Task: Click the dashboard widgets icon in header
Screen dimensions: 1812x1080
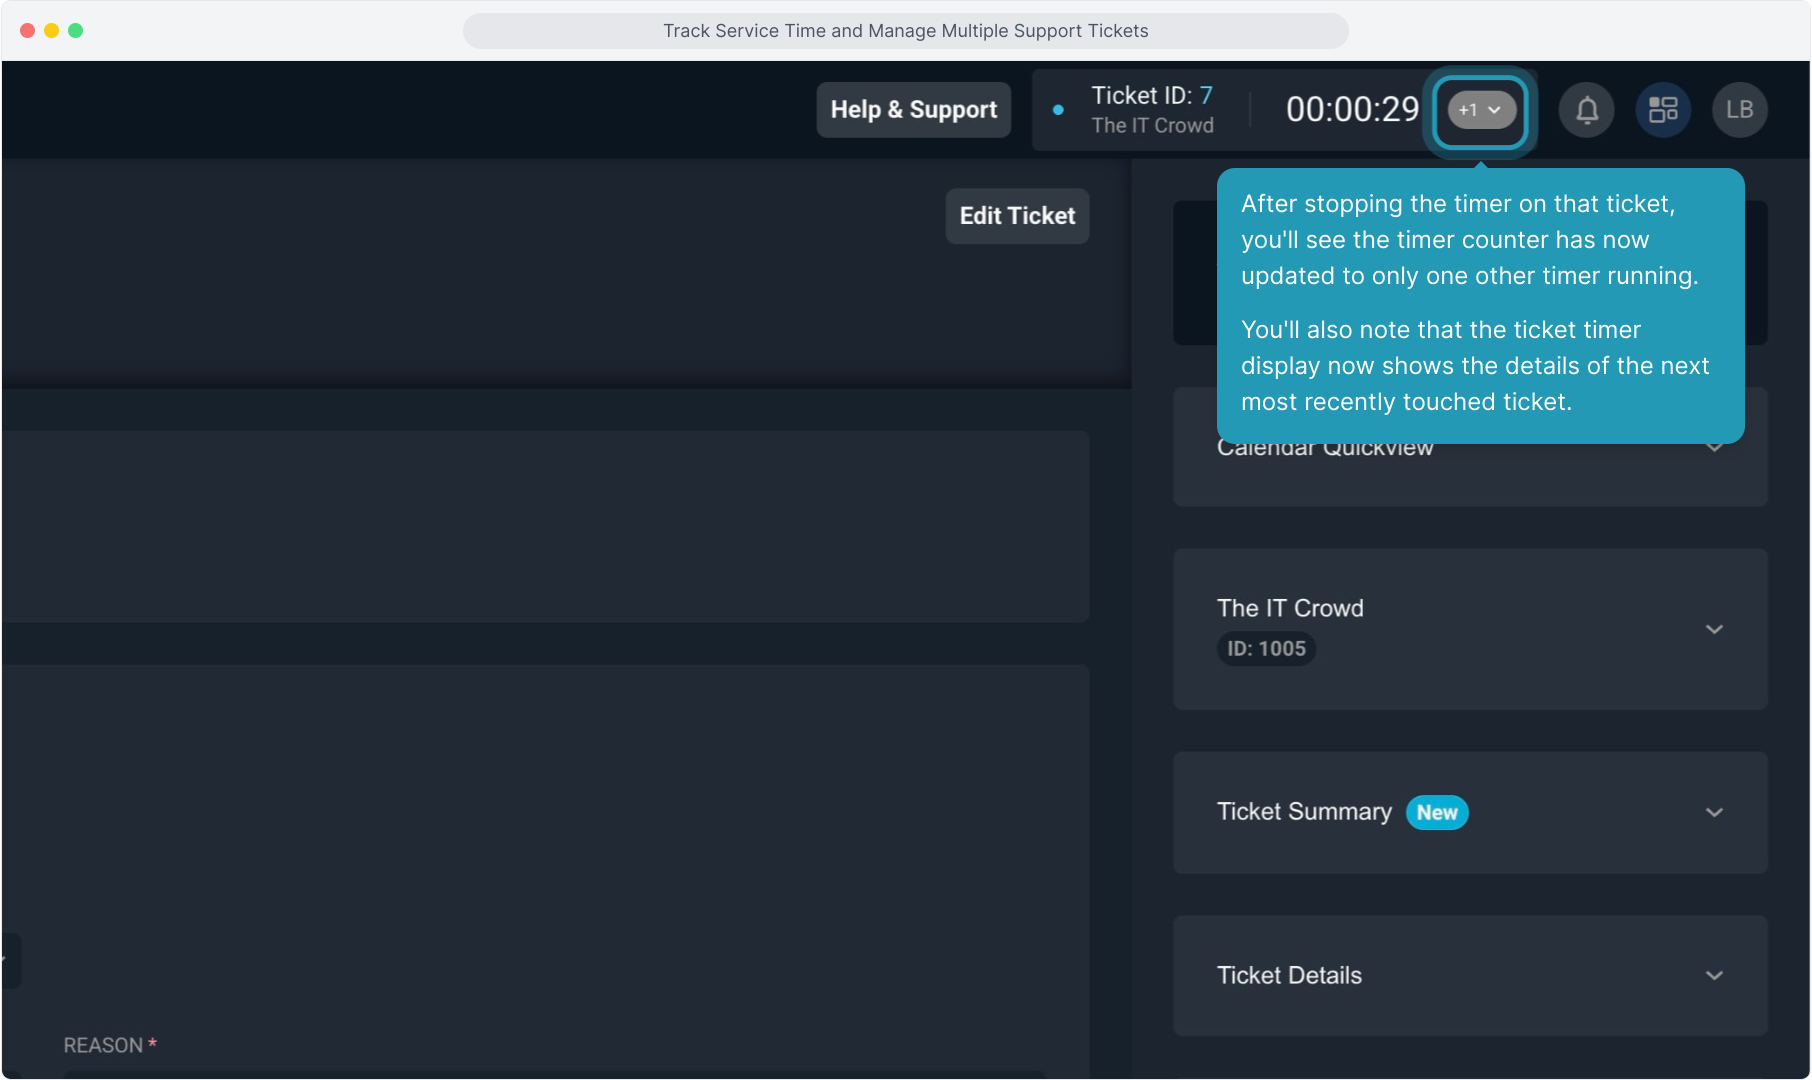Action: coord(1663,110)
